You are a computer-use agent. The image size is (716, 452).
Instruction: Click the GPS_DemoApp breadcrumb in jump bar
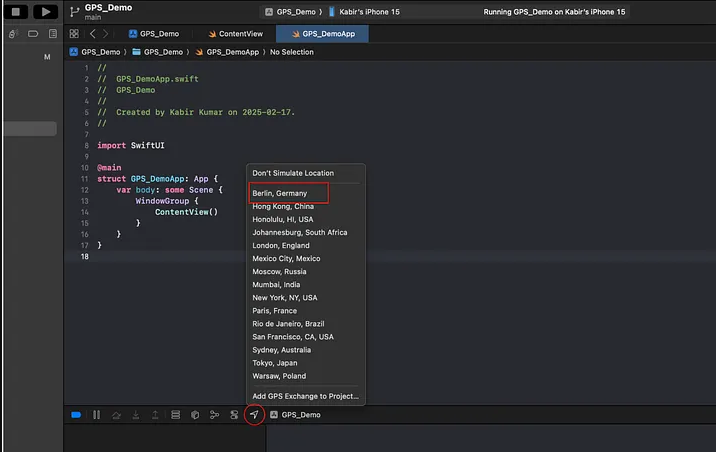click(x=232, y=52)
